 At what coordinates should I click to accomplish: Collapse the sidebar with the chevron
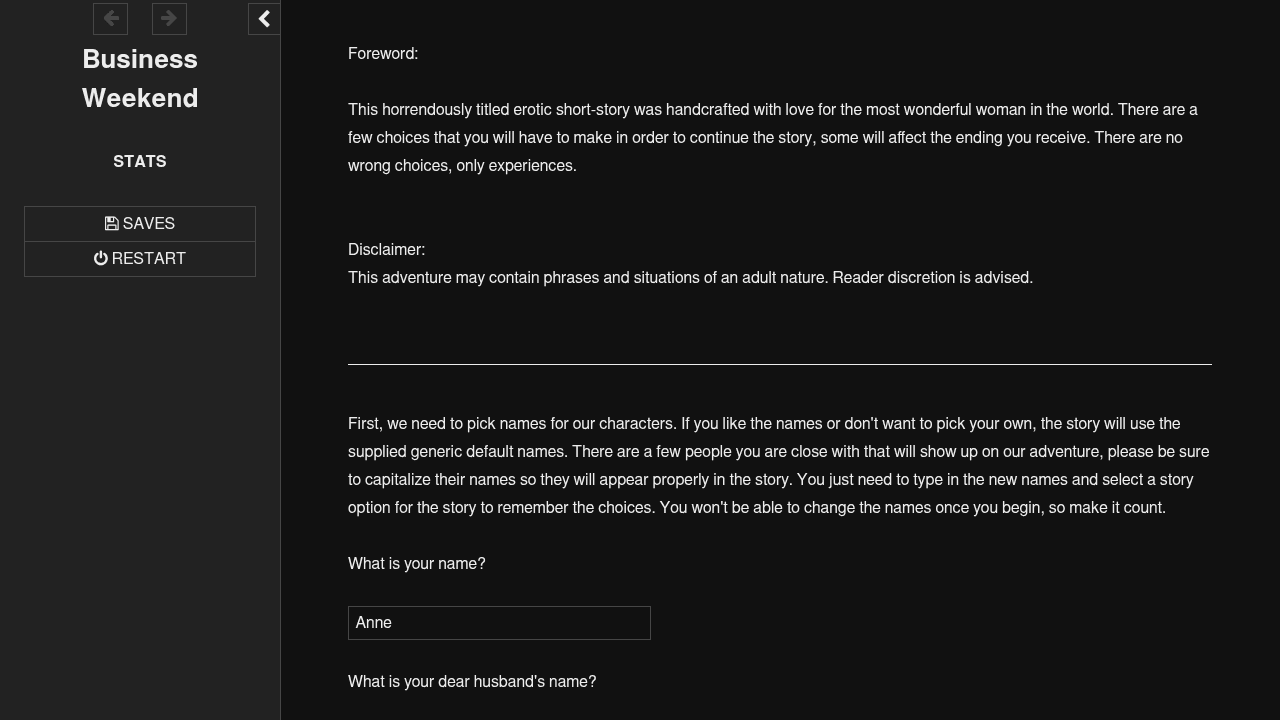pos(264,19)
